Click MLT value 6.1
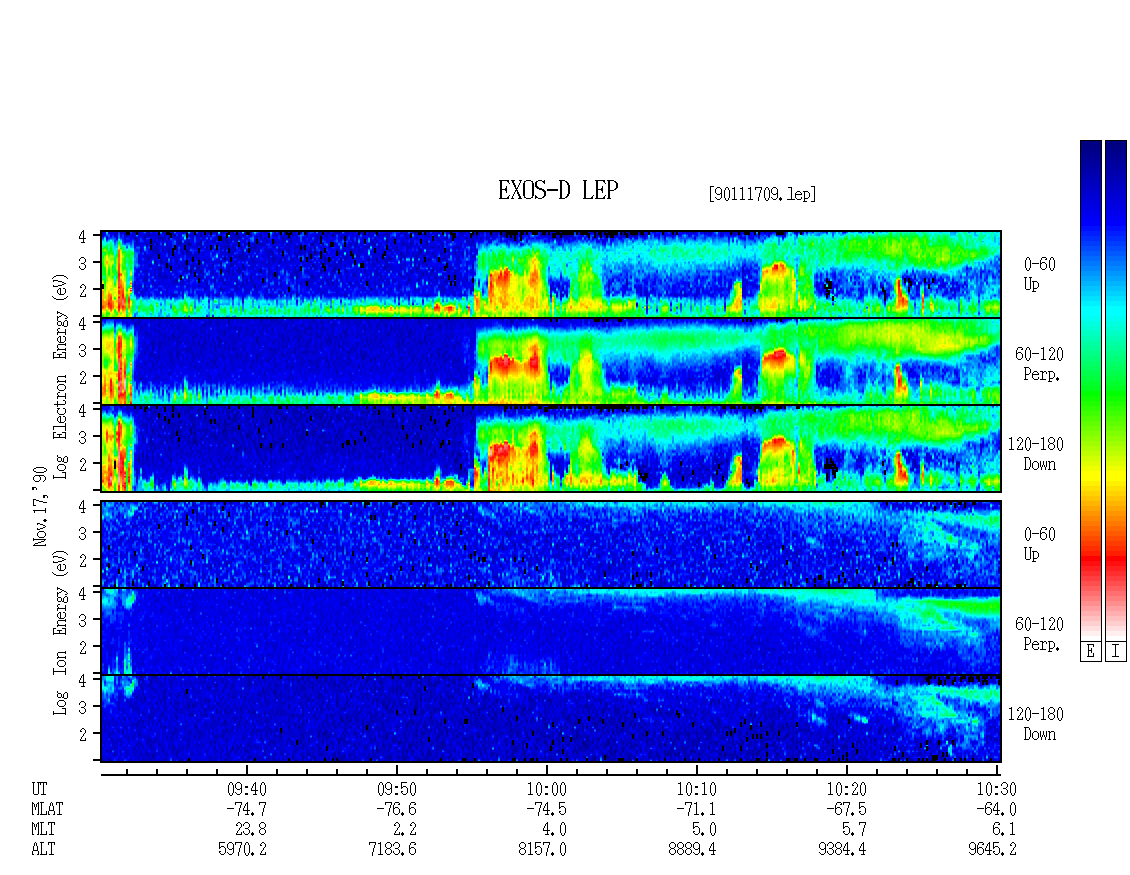 [1005, 829]
